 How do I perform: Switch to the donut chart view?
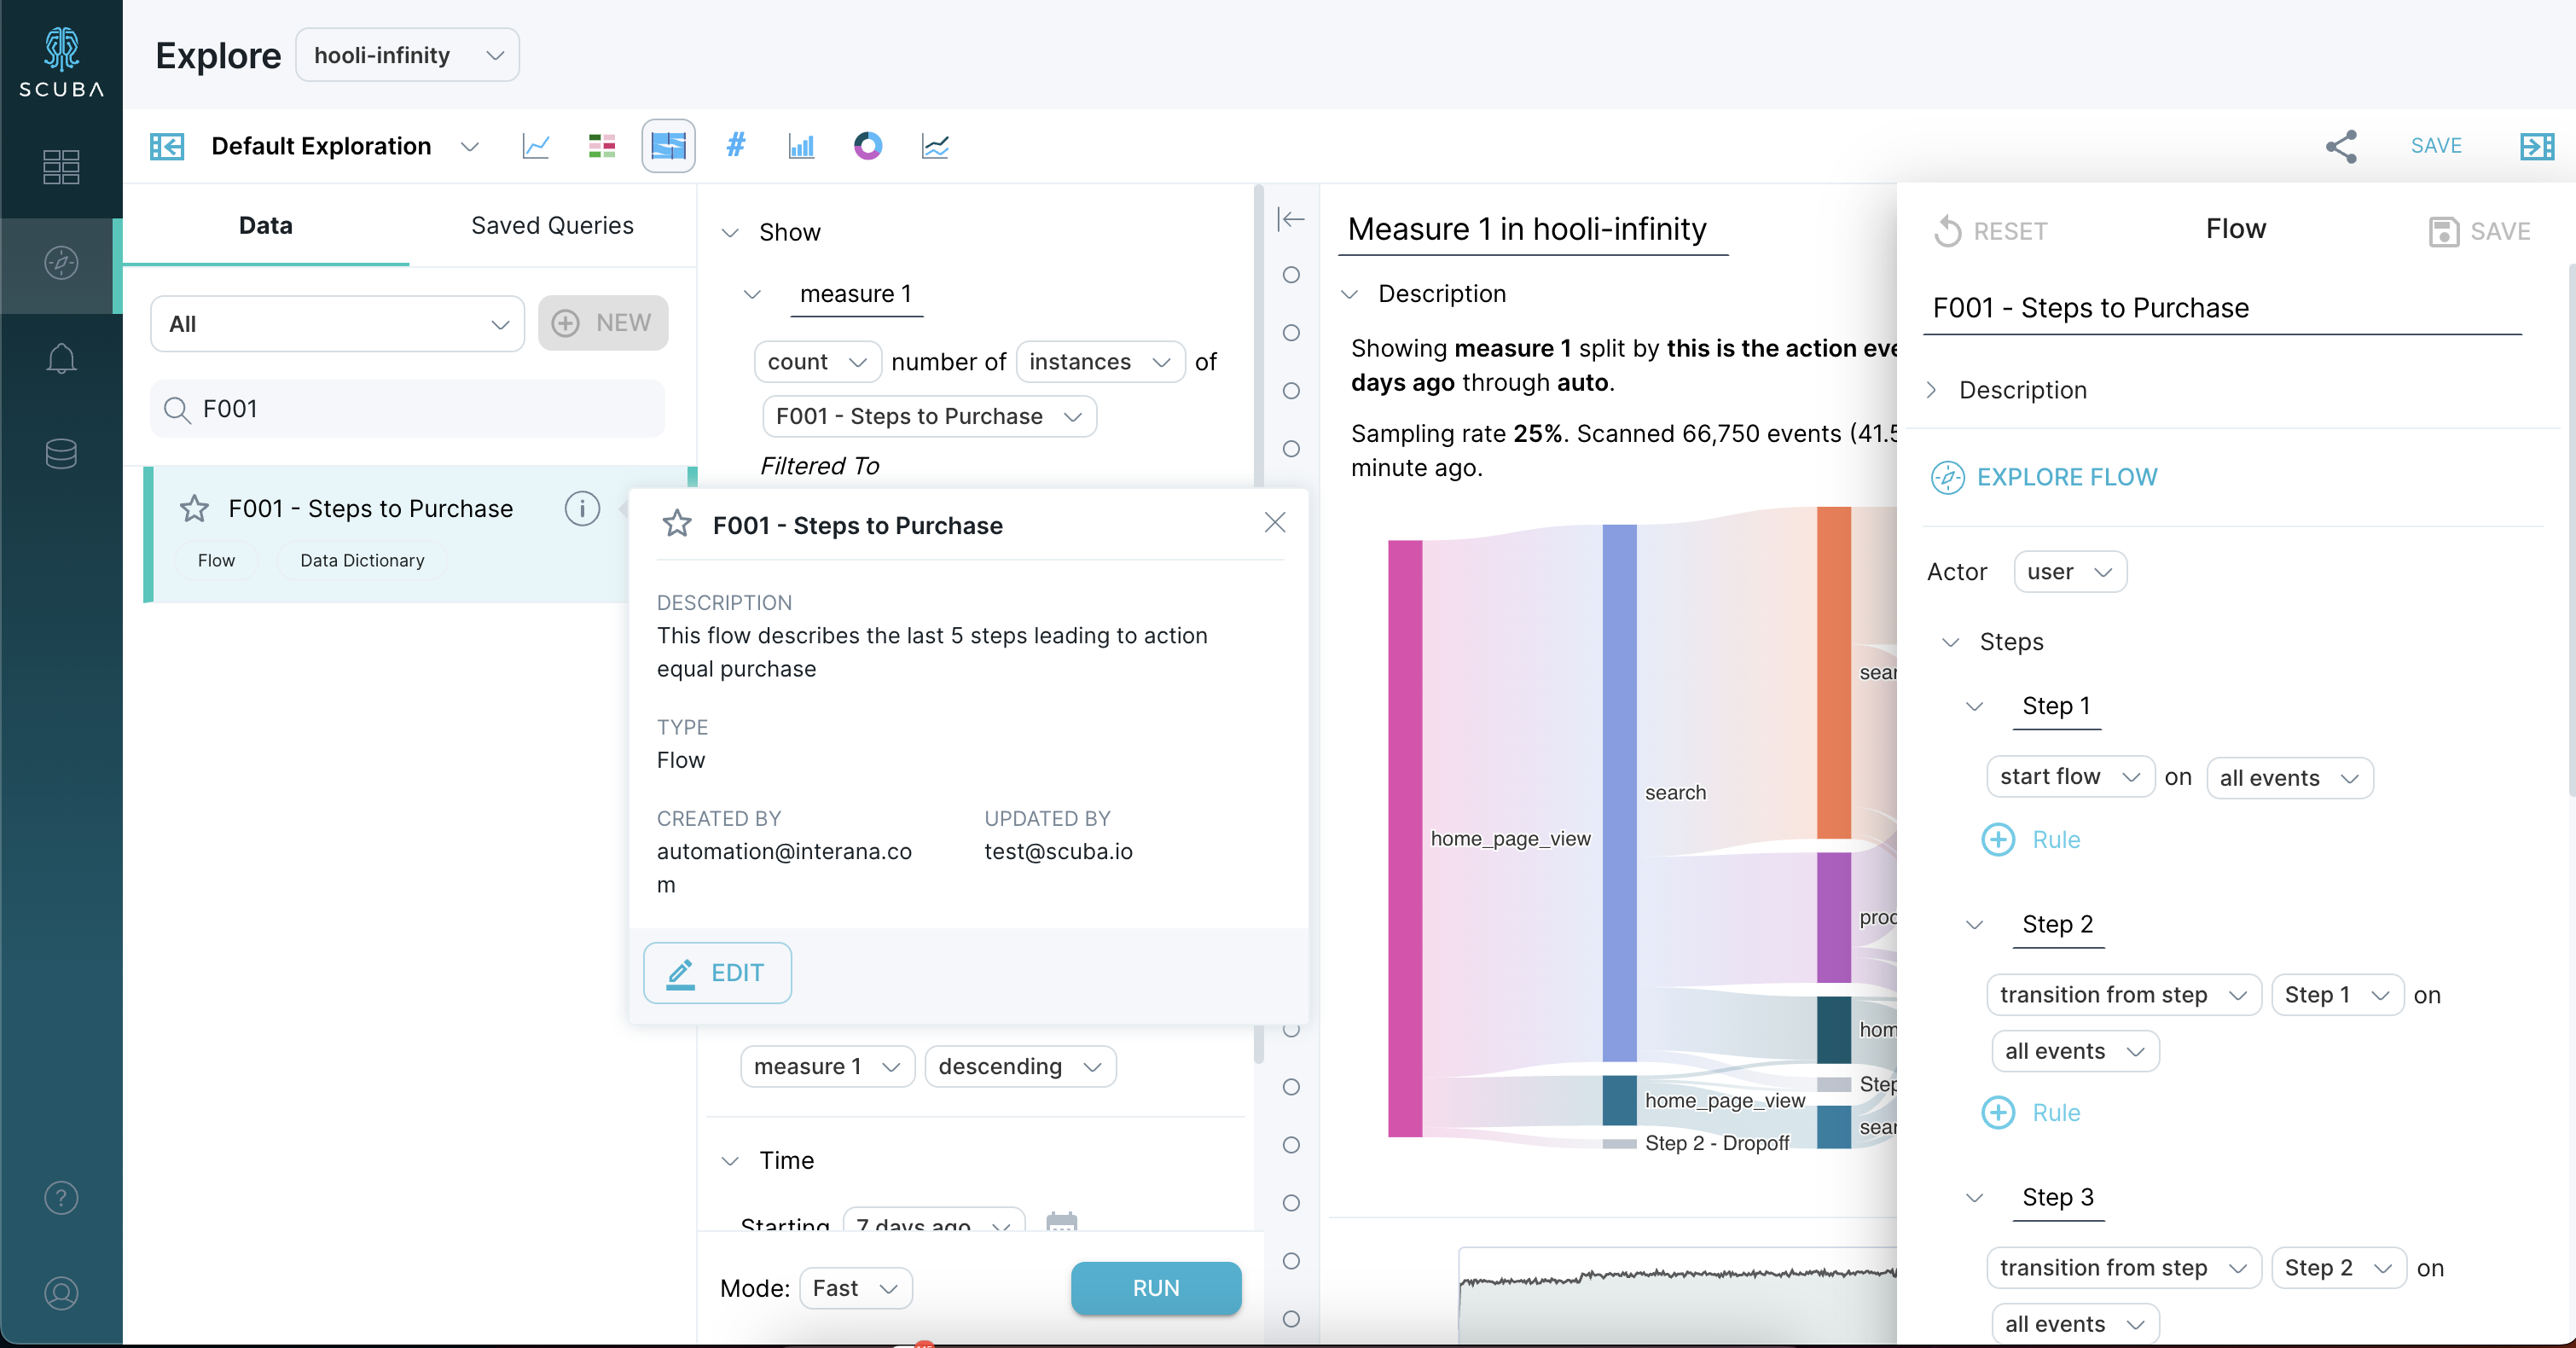[868, 147]
